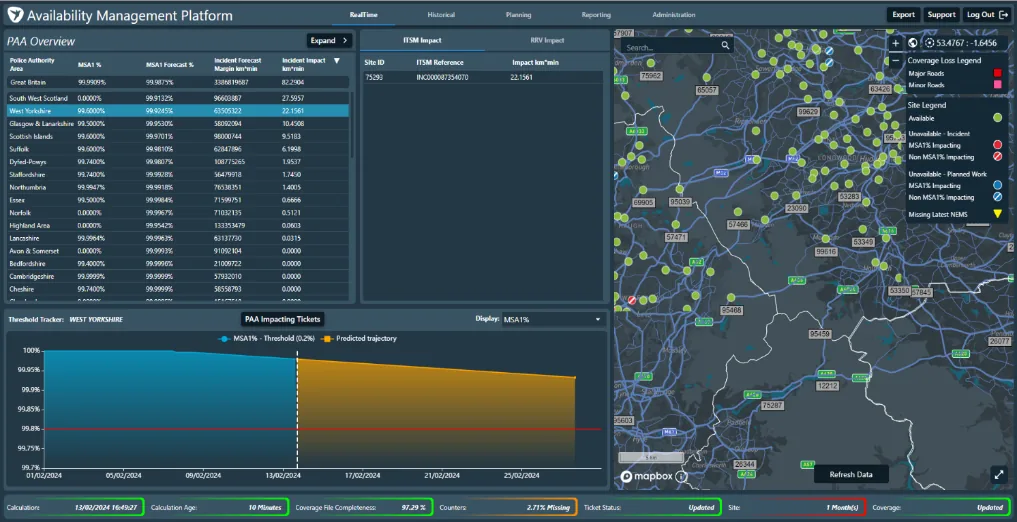Screen dimensions: 1017x522
Task: Select the Scottish Islands row
Action: (x=178, y=137)
